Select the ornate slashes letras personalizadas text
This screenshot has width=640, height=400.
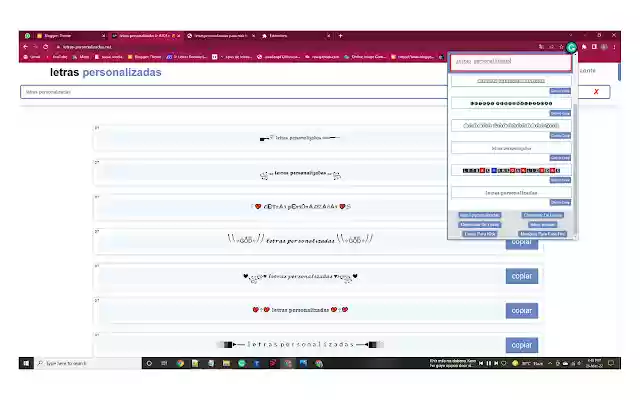(300, 240)
